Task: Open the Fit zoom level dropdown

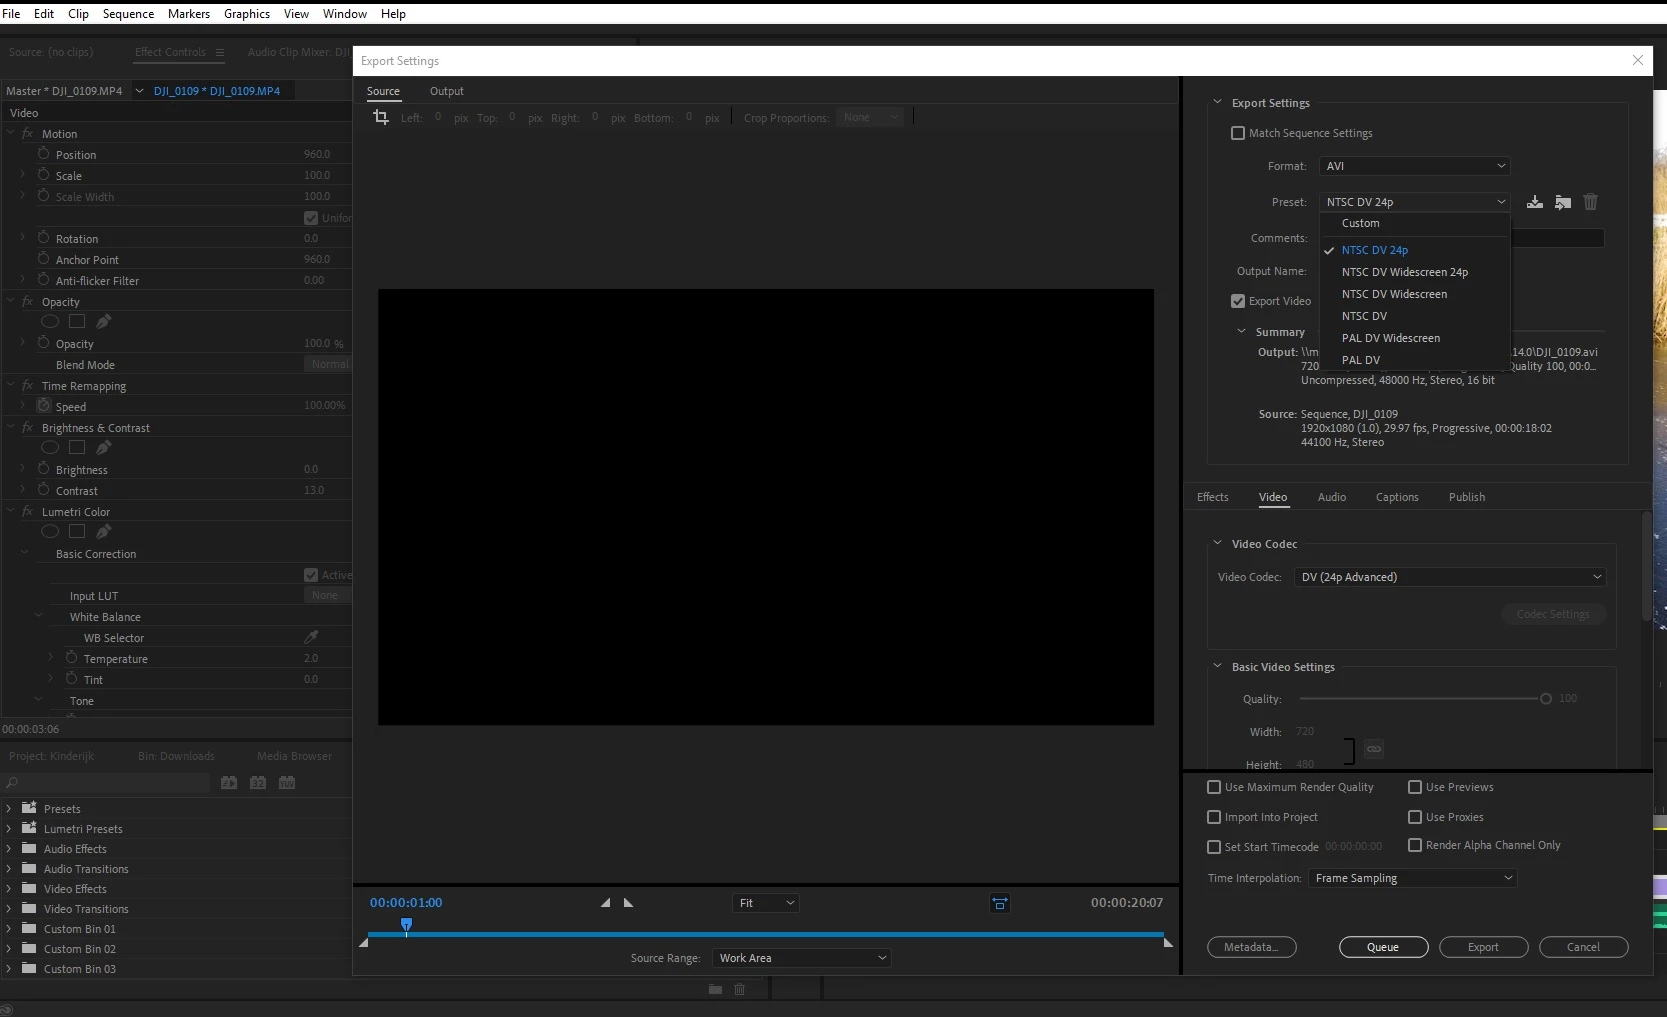Action: pos(766,903)
